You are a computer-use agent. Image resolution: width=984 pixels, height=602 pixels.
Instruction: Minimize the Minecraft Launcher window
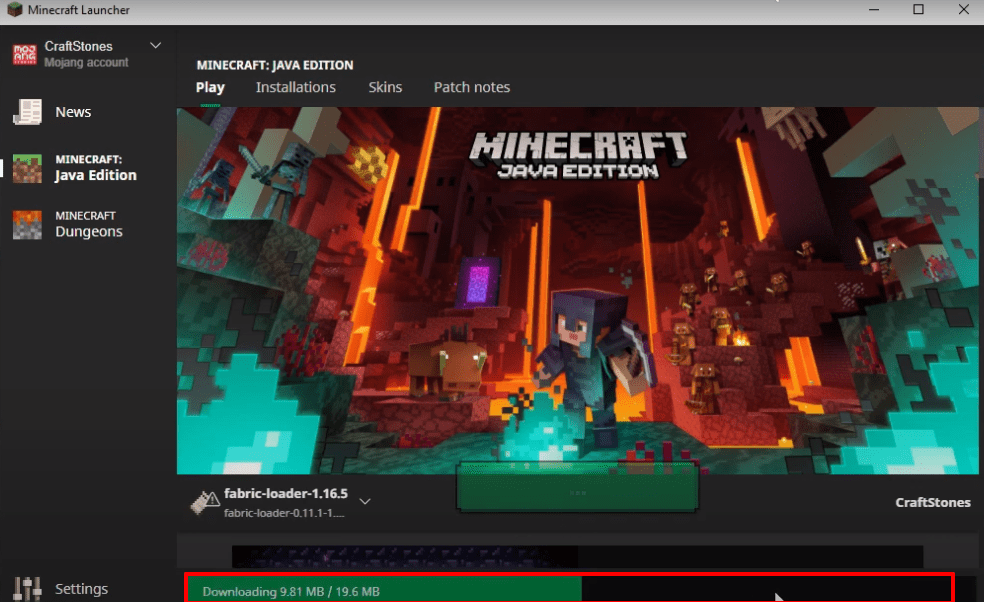coord(874,9)
